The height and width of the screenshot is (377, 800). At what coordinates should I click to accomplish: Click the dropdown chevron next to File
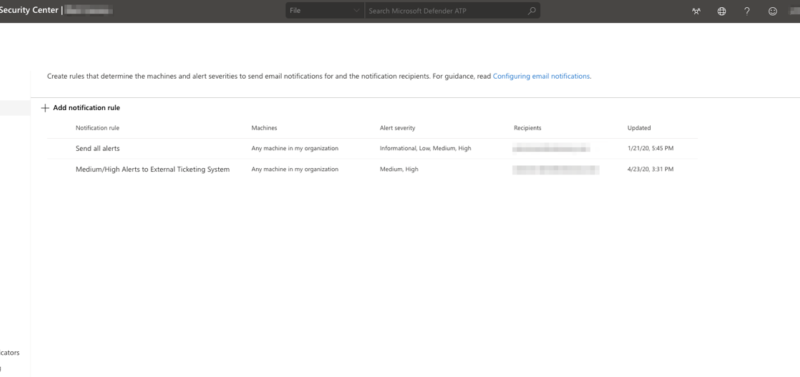[x=356, y=11]
